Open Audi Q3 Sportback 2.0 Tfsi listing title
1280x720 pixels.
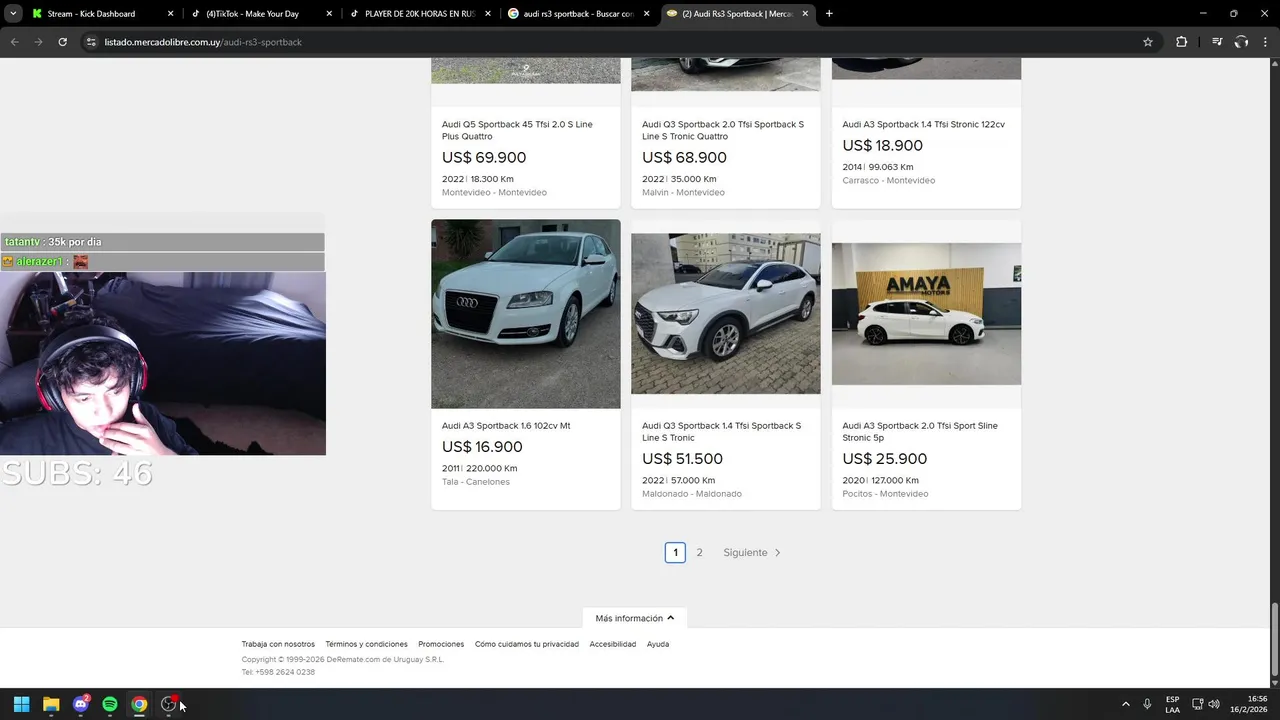[x=722, y=130]
